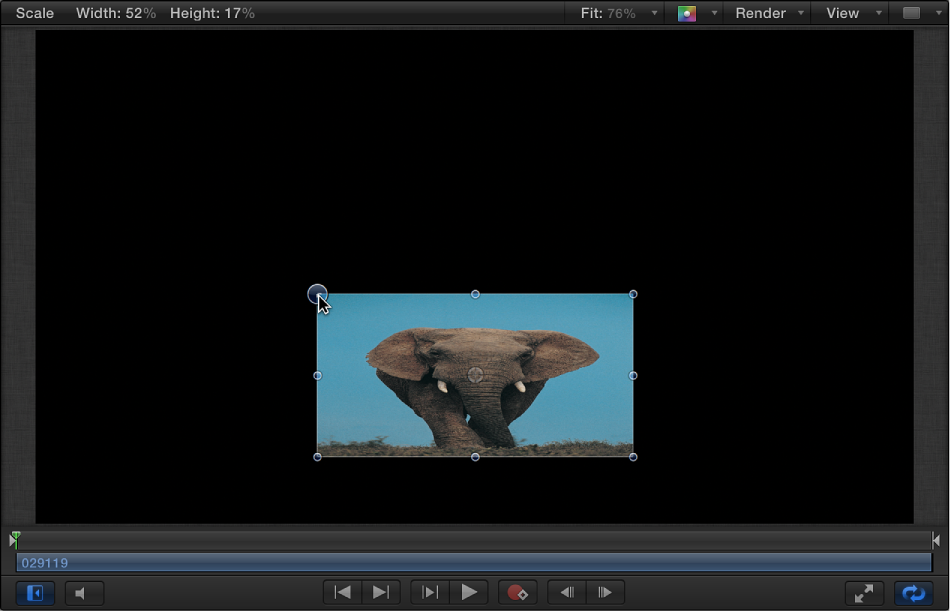
Task: Toggle loop playback on or off
Action: coord(914,592)
